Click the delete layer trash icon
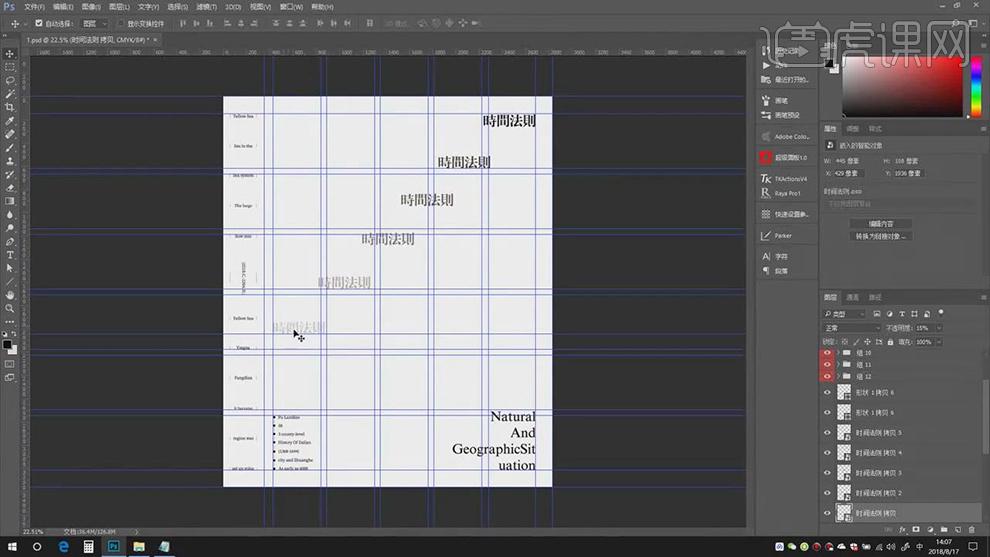 coord(972,530)
